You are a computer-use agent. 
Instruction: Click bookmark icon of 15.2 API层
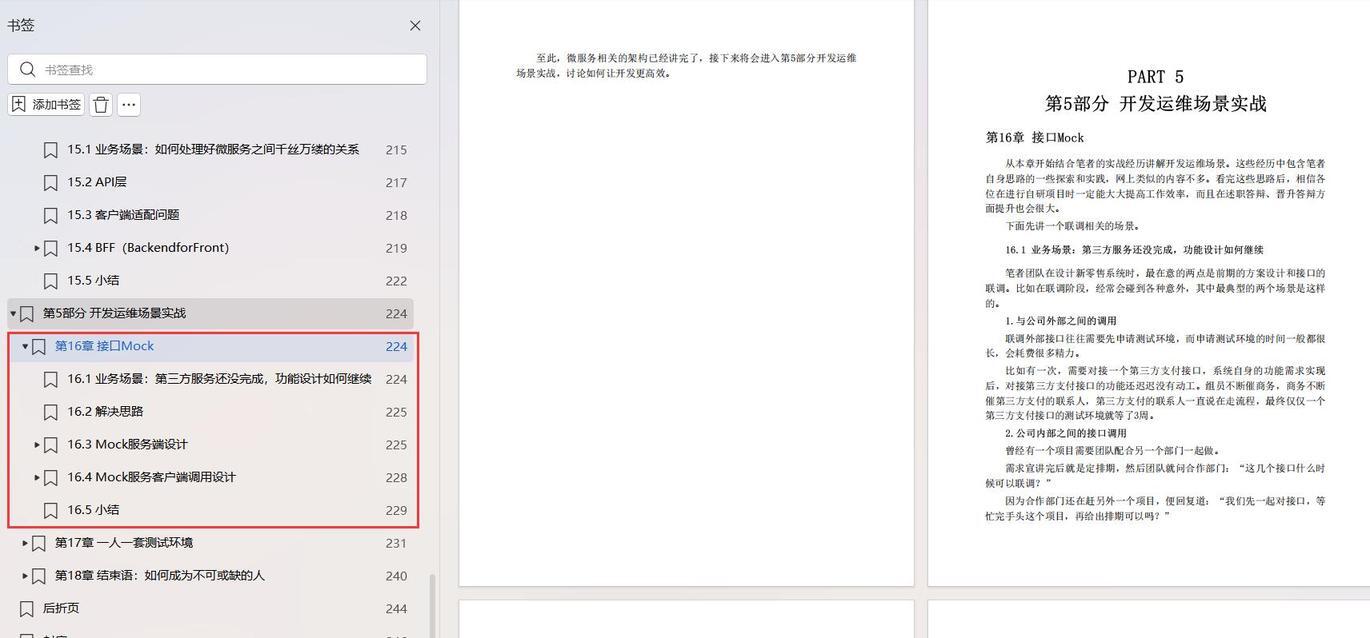(x=50, y=182)
